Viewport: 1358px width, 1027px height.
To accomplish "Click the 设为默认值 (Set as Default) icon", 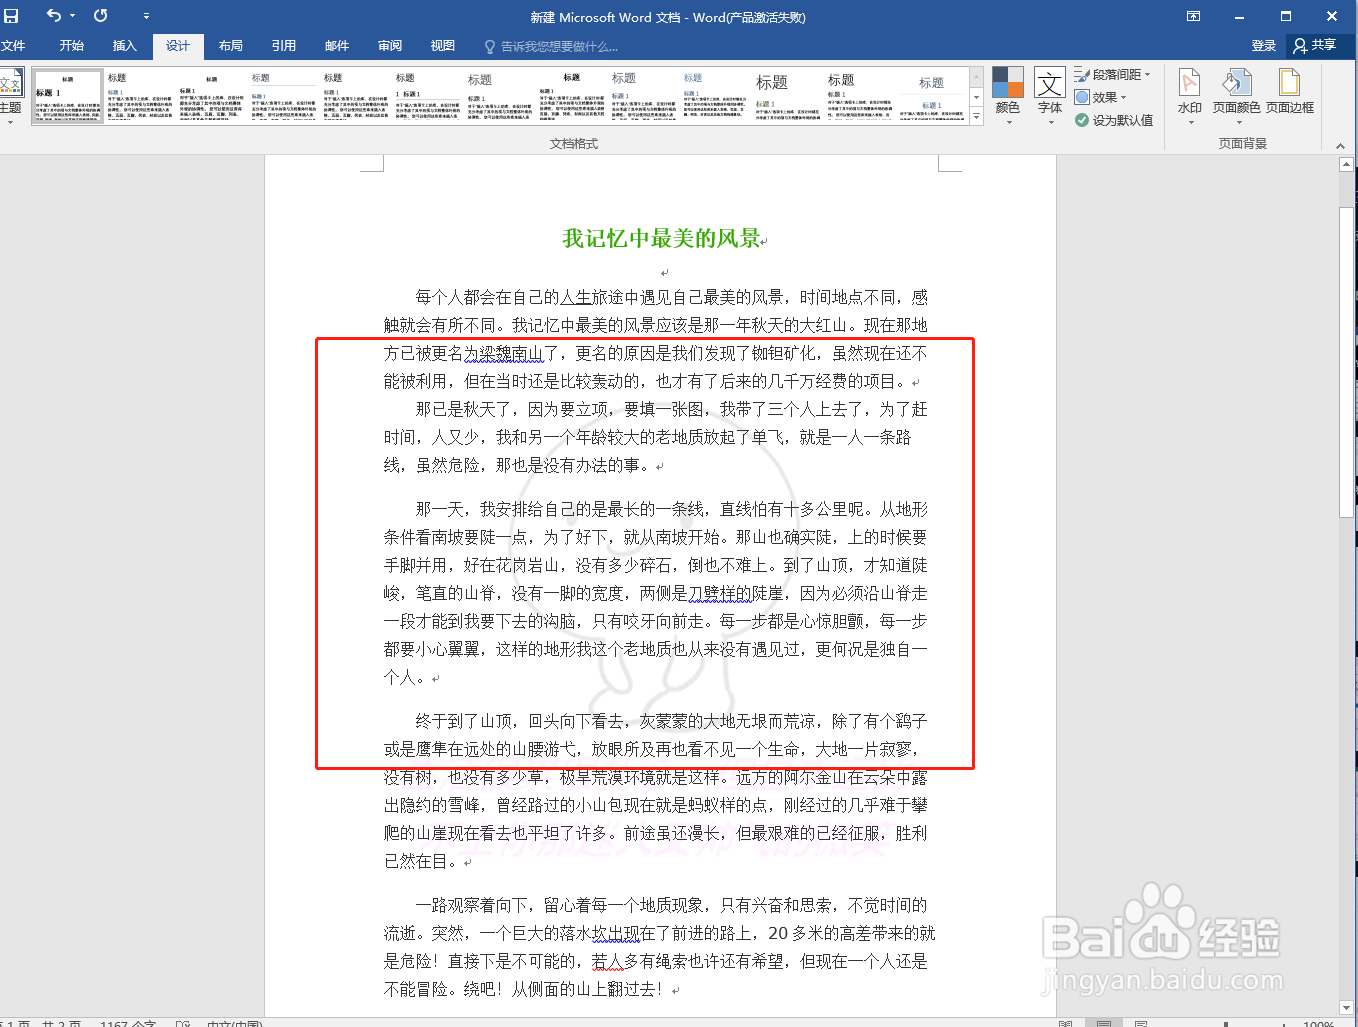I will point(1081,119).
